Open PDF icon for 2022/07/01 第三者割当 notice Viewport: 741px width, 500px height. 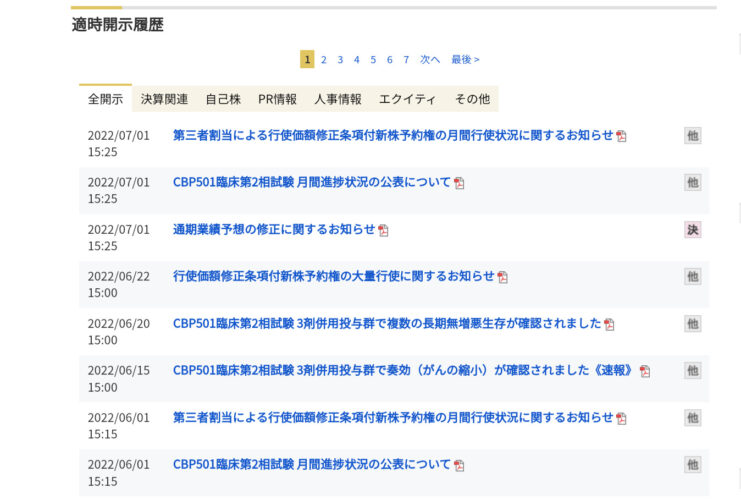click(621, 136)
